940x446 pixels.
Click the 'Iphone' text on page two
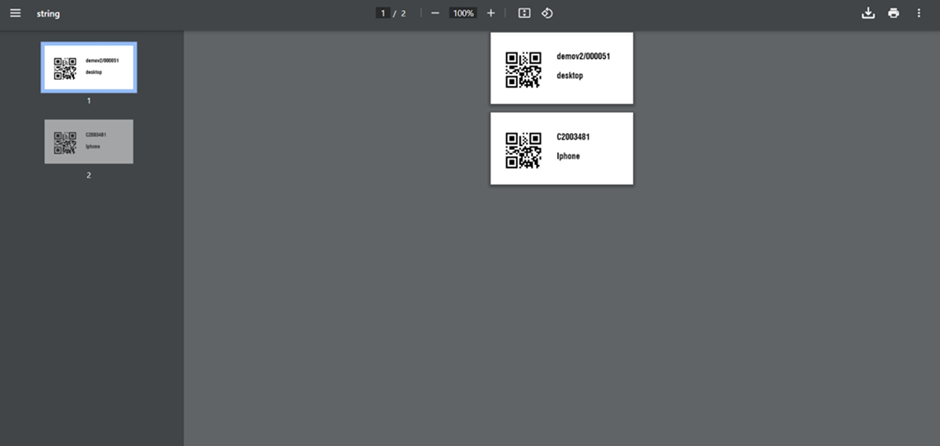point(568,156)
